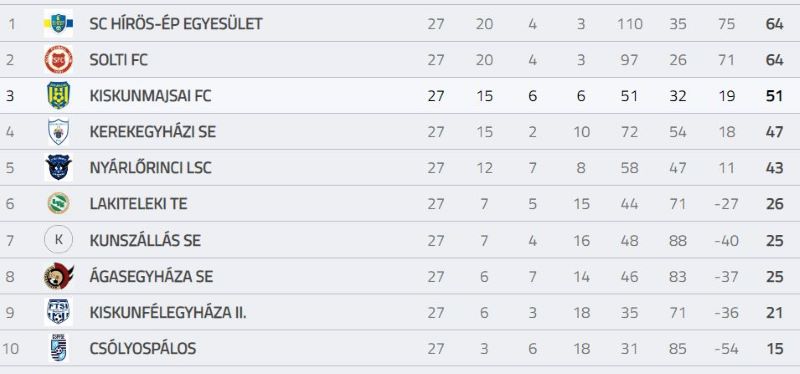Screen dimensions: 800x374
Task: Open the SC HÍRÖS-ÉP EGYESÜLET team name link
Action: [x=176, y=23]
